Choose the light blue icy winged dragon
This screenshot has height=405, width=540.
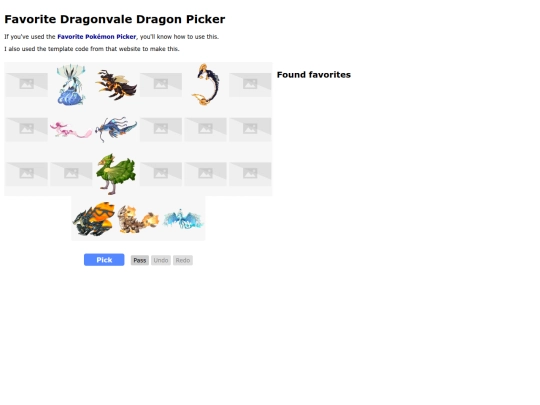(183, 219)
